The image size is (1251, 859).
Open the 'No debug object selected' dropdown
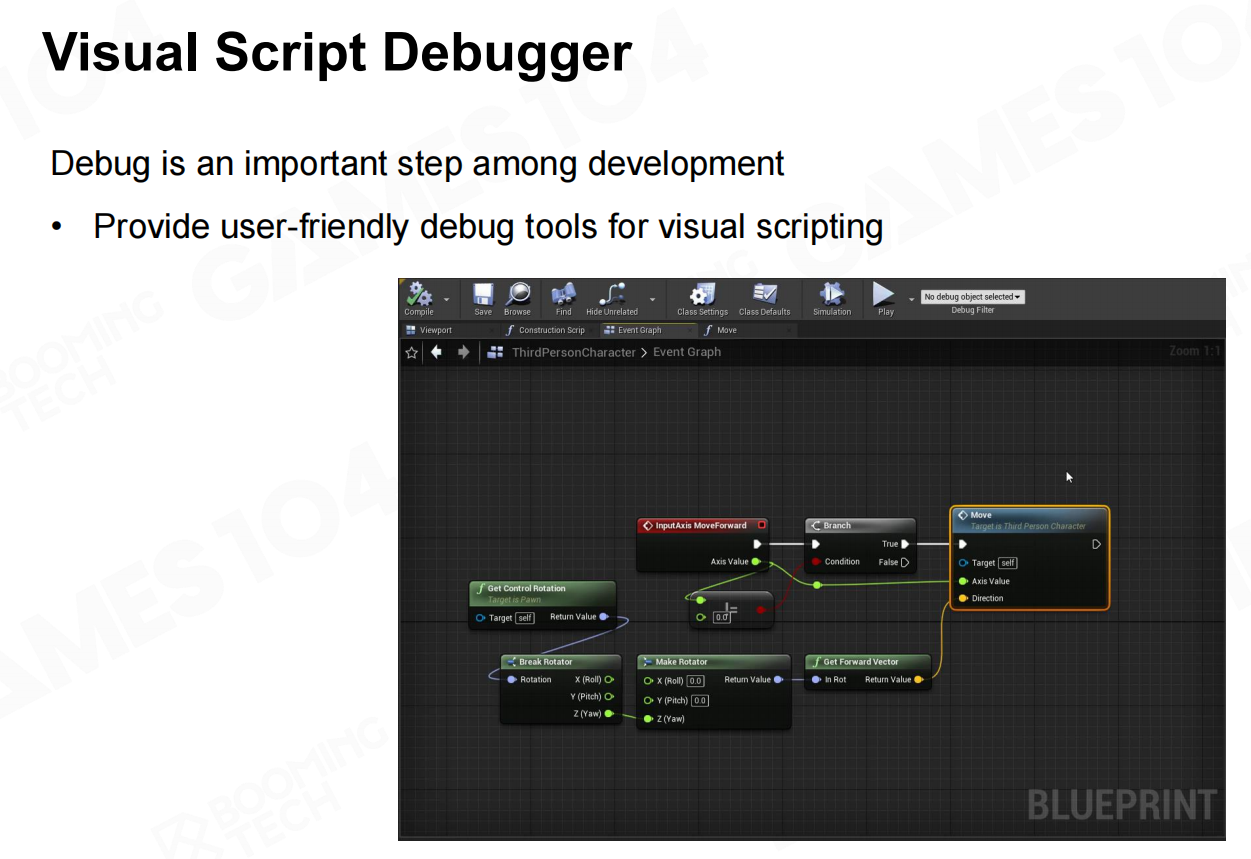click(972, 297)
